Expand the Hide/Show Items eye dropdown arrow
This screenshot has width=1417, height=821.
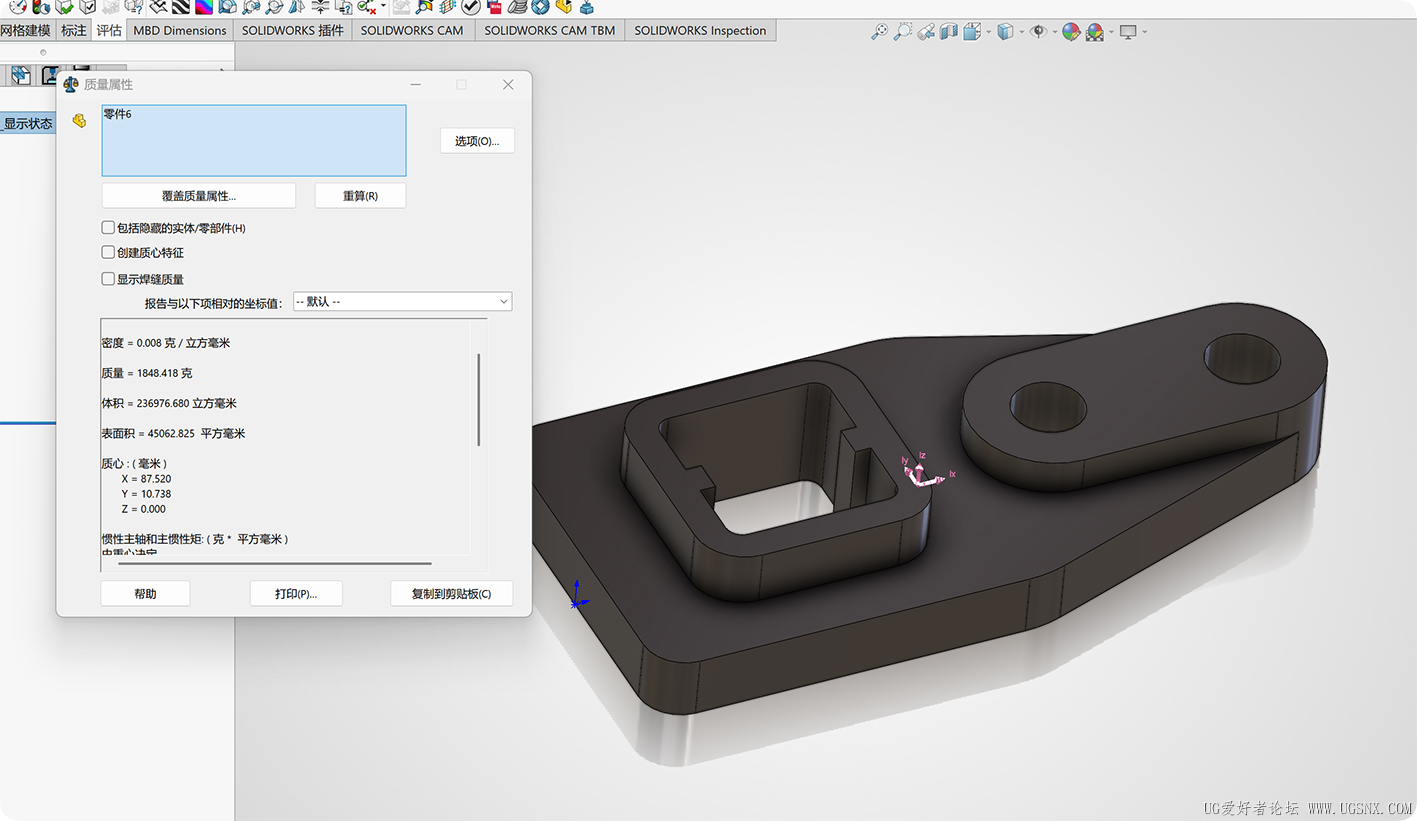[1054, 32]
